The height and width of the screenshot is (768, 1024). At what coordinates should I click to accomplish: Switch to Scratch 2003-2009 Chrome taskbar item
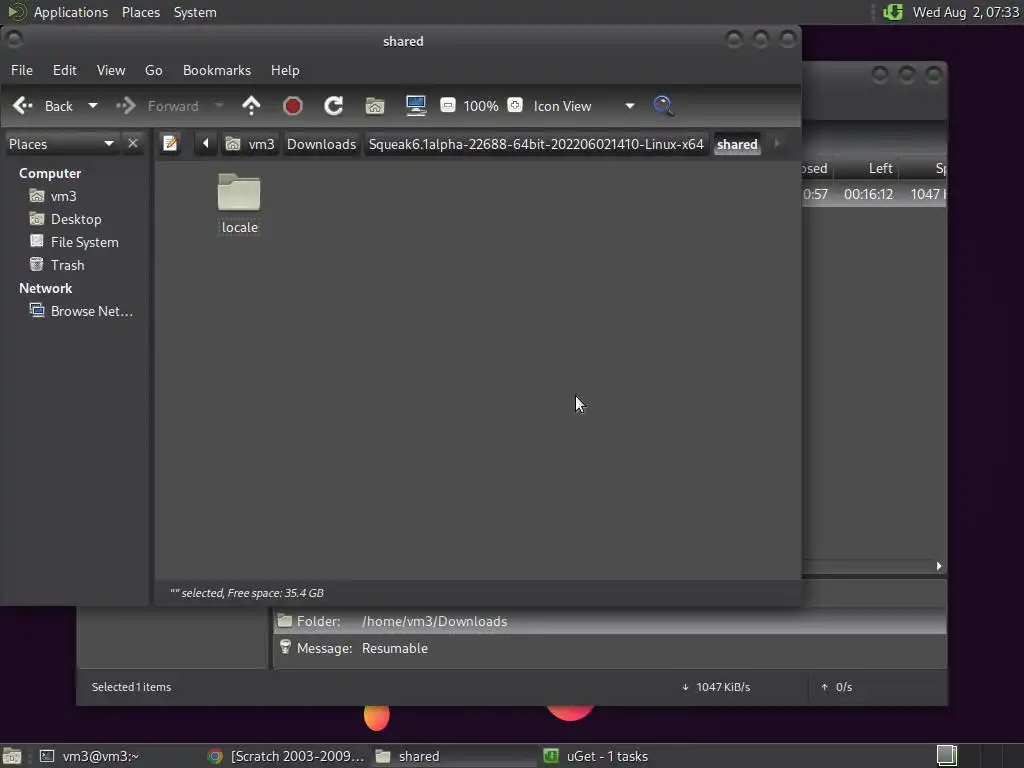tap(286, 756)
